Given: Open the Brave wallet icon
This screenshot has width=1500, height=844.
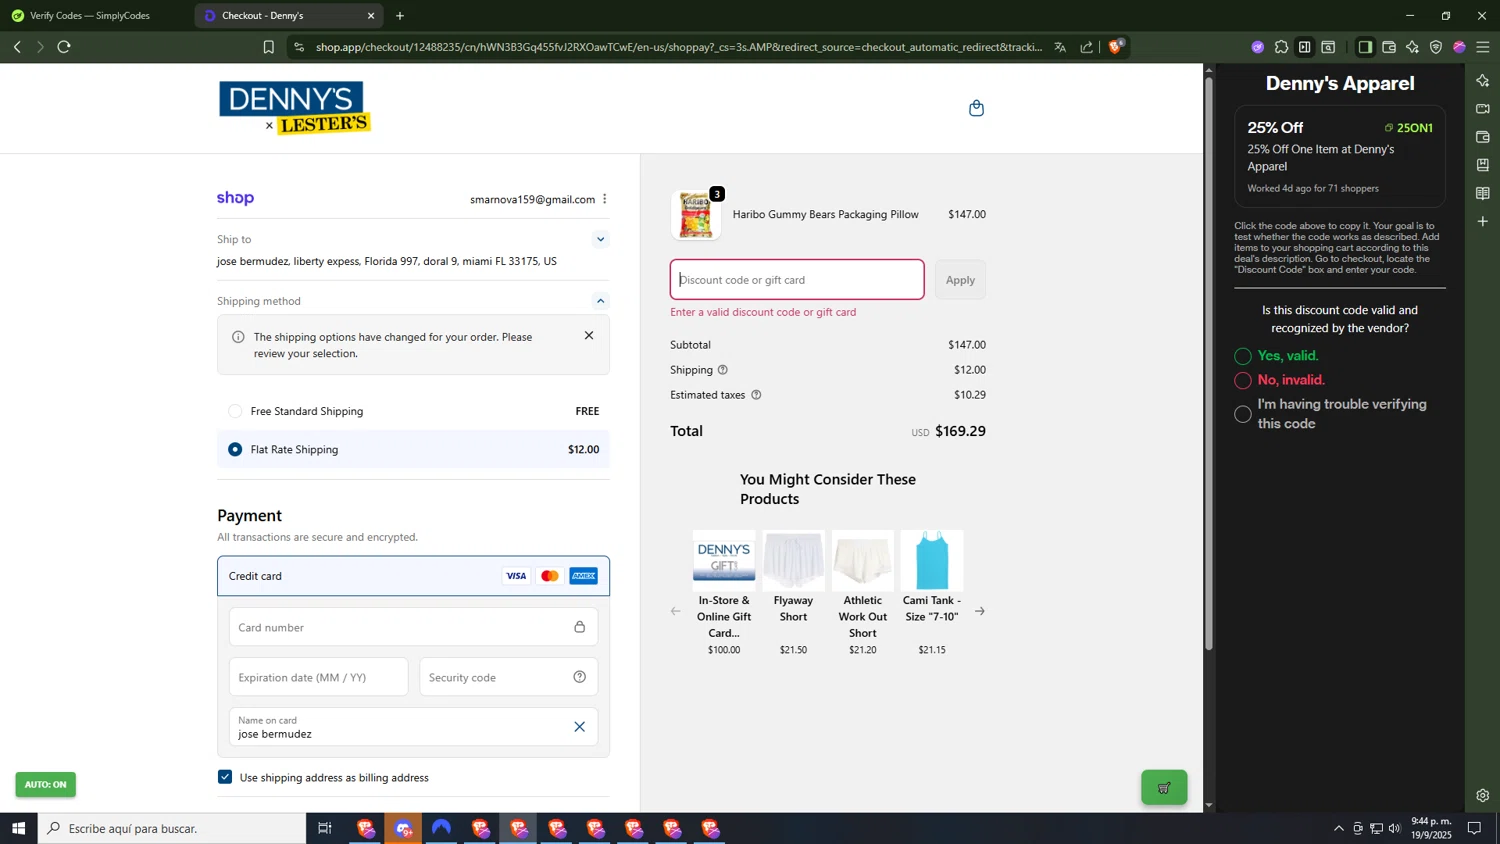Looking at the screenshot, I should pos(1389,47).
